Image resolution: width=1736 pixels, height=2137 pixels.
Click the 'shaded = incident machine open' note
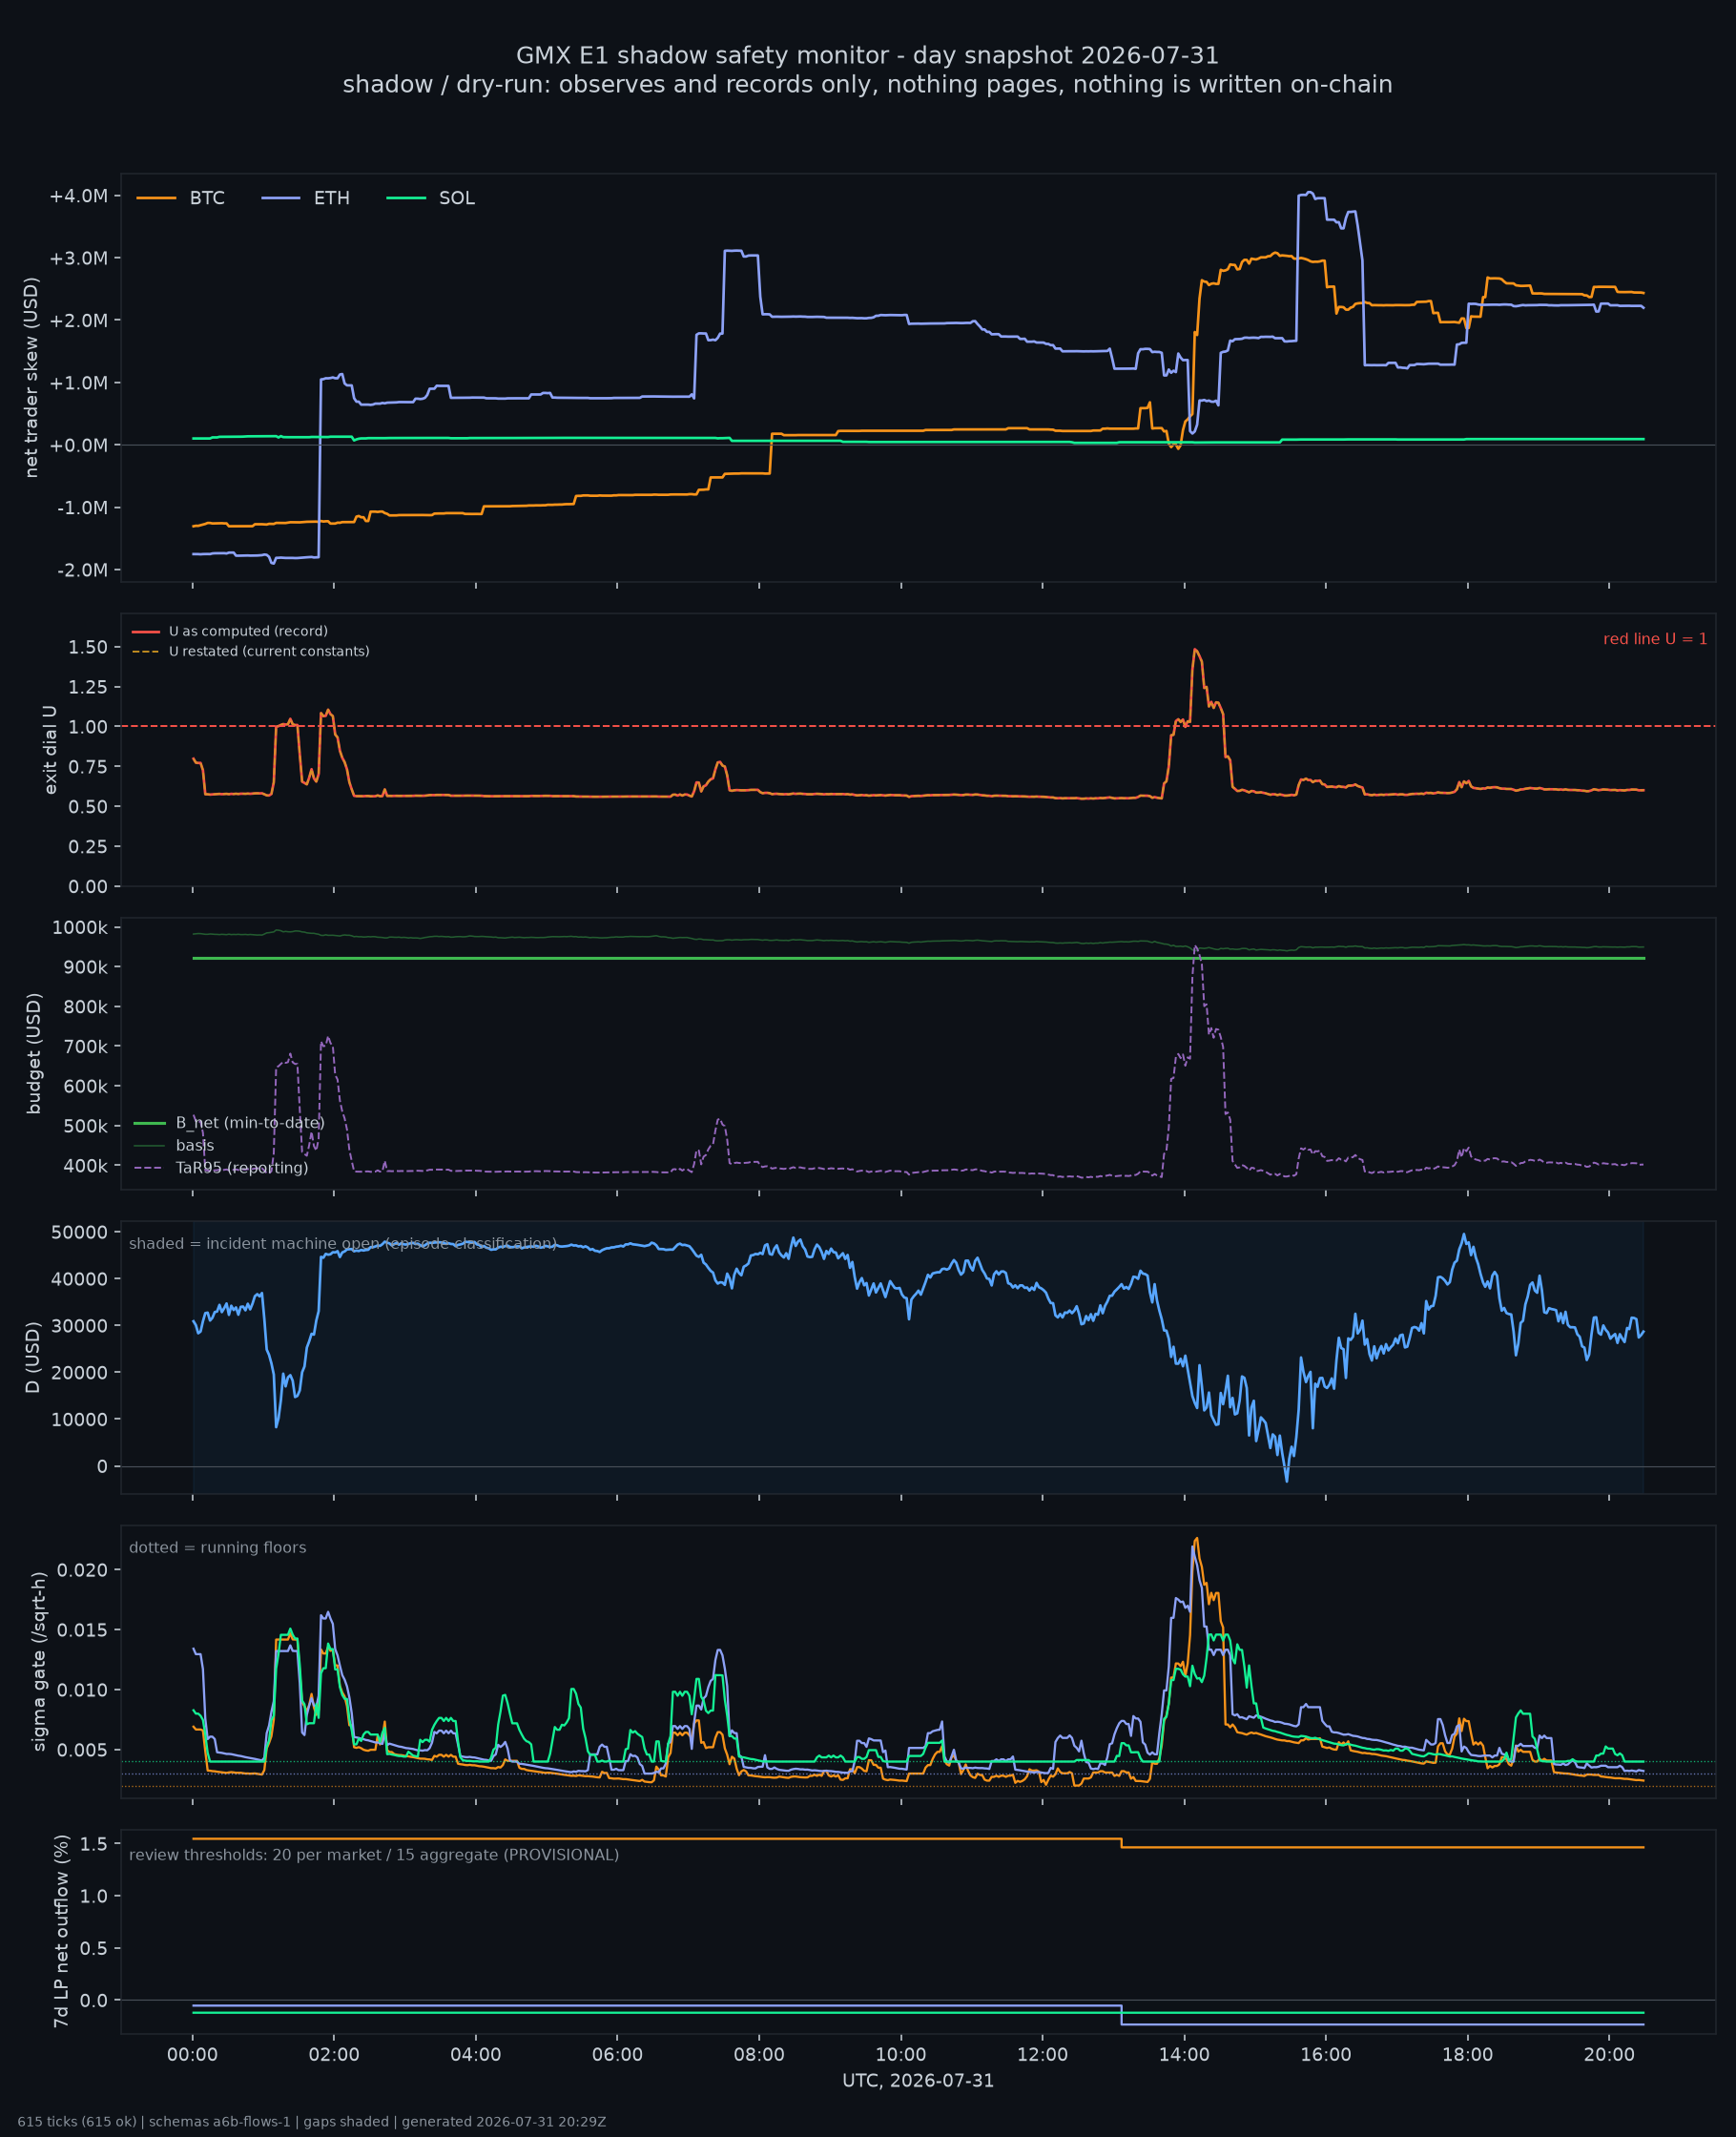click(x=343, y=1244)
